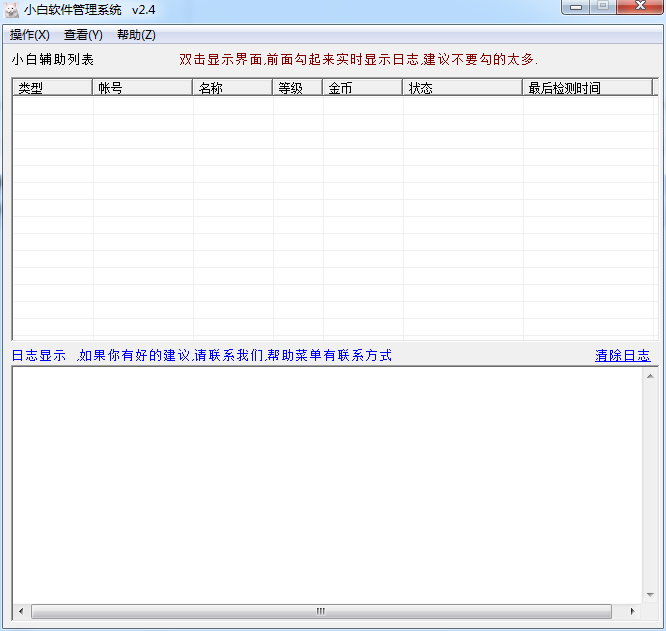Click the horizontal scrollbar thumb in log

click(x=322, y=611)
